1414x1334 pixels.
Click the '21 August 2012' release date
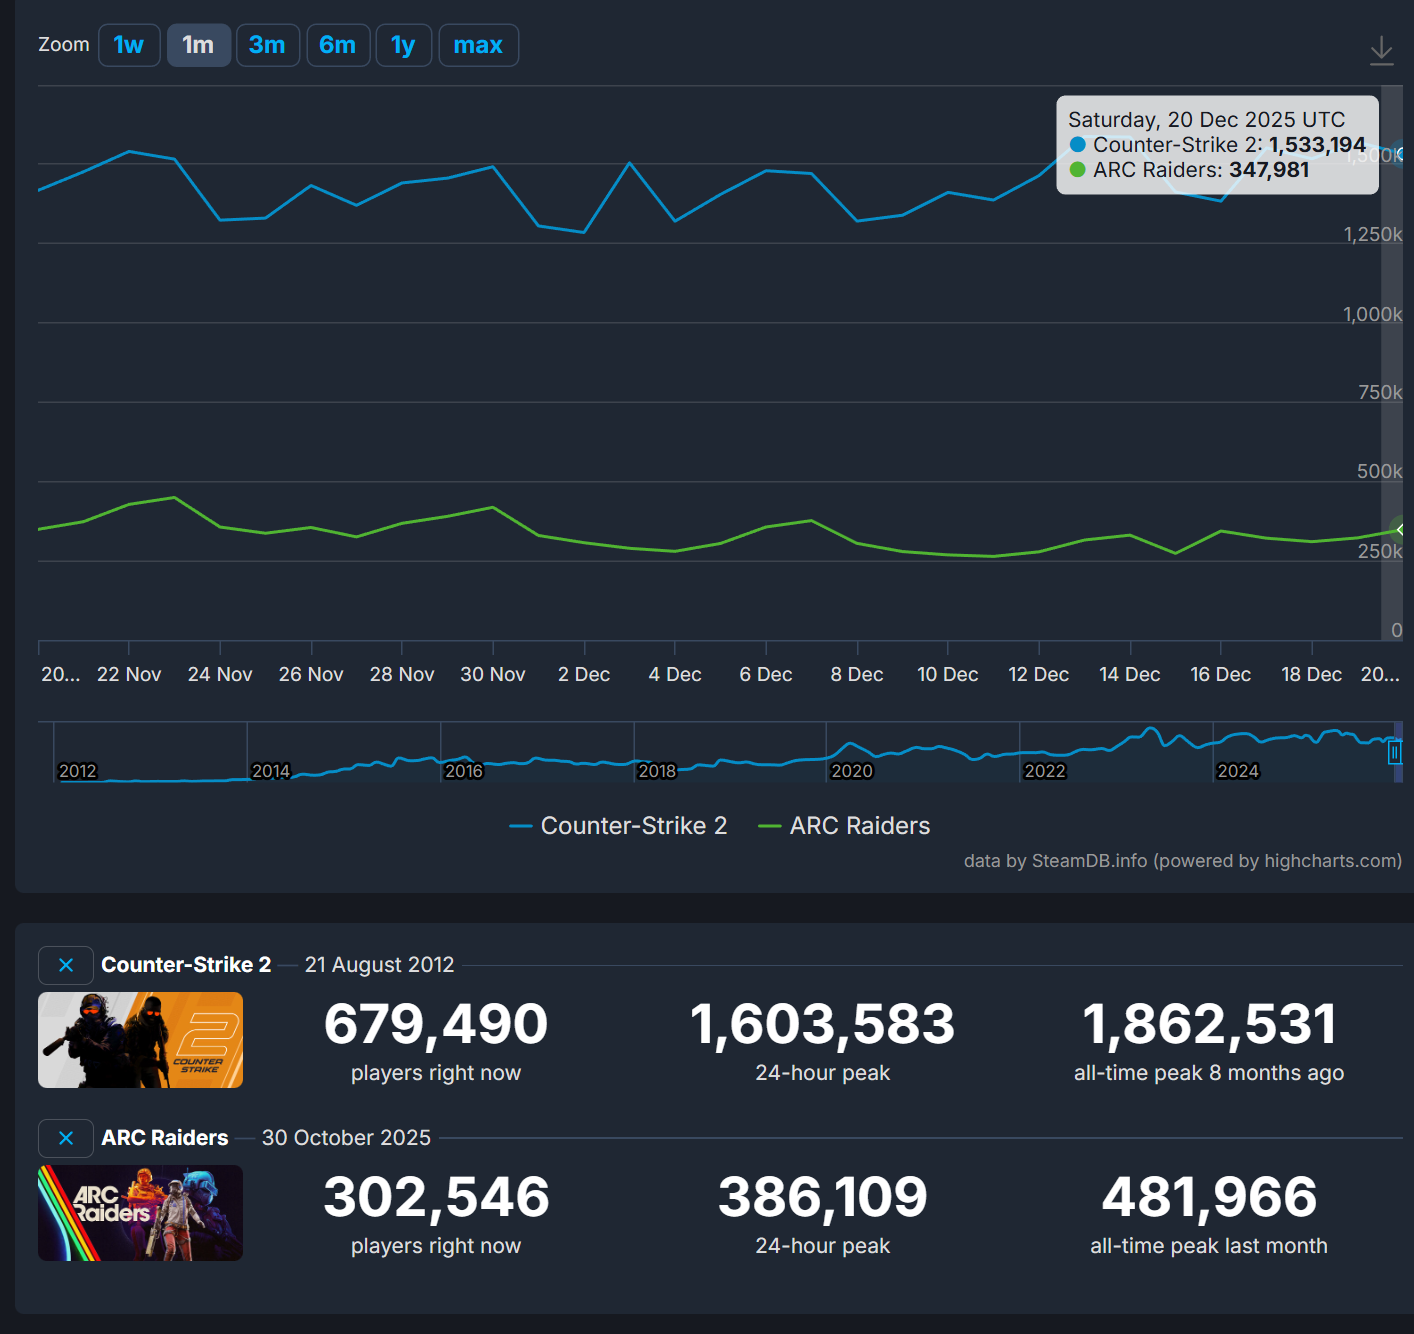tap(379, 965)
